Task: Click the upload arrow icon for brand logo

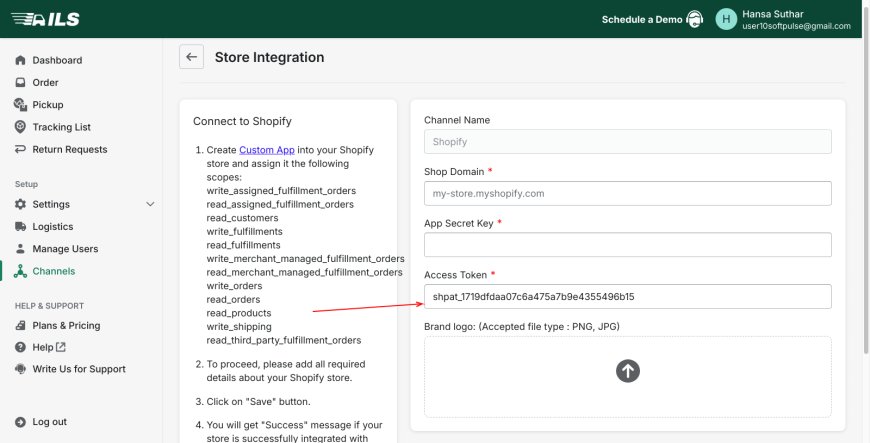Action: coord(628,371)
